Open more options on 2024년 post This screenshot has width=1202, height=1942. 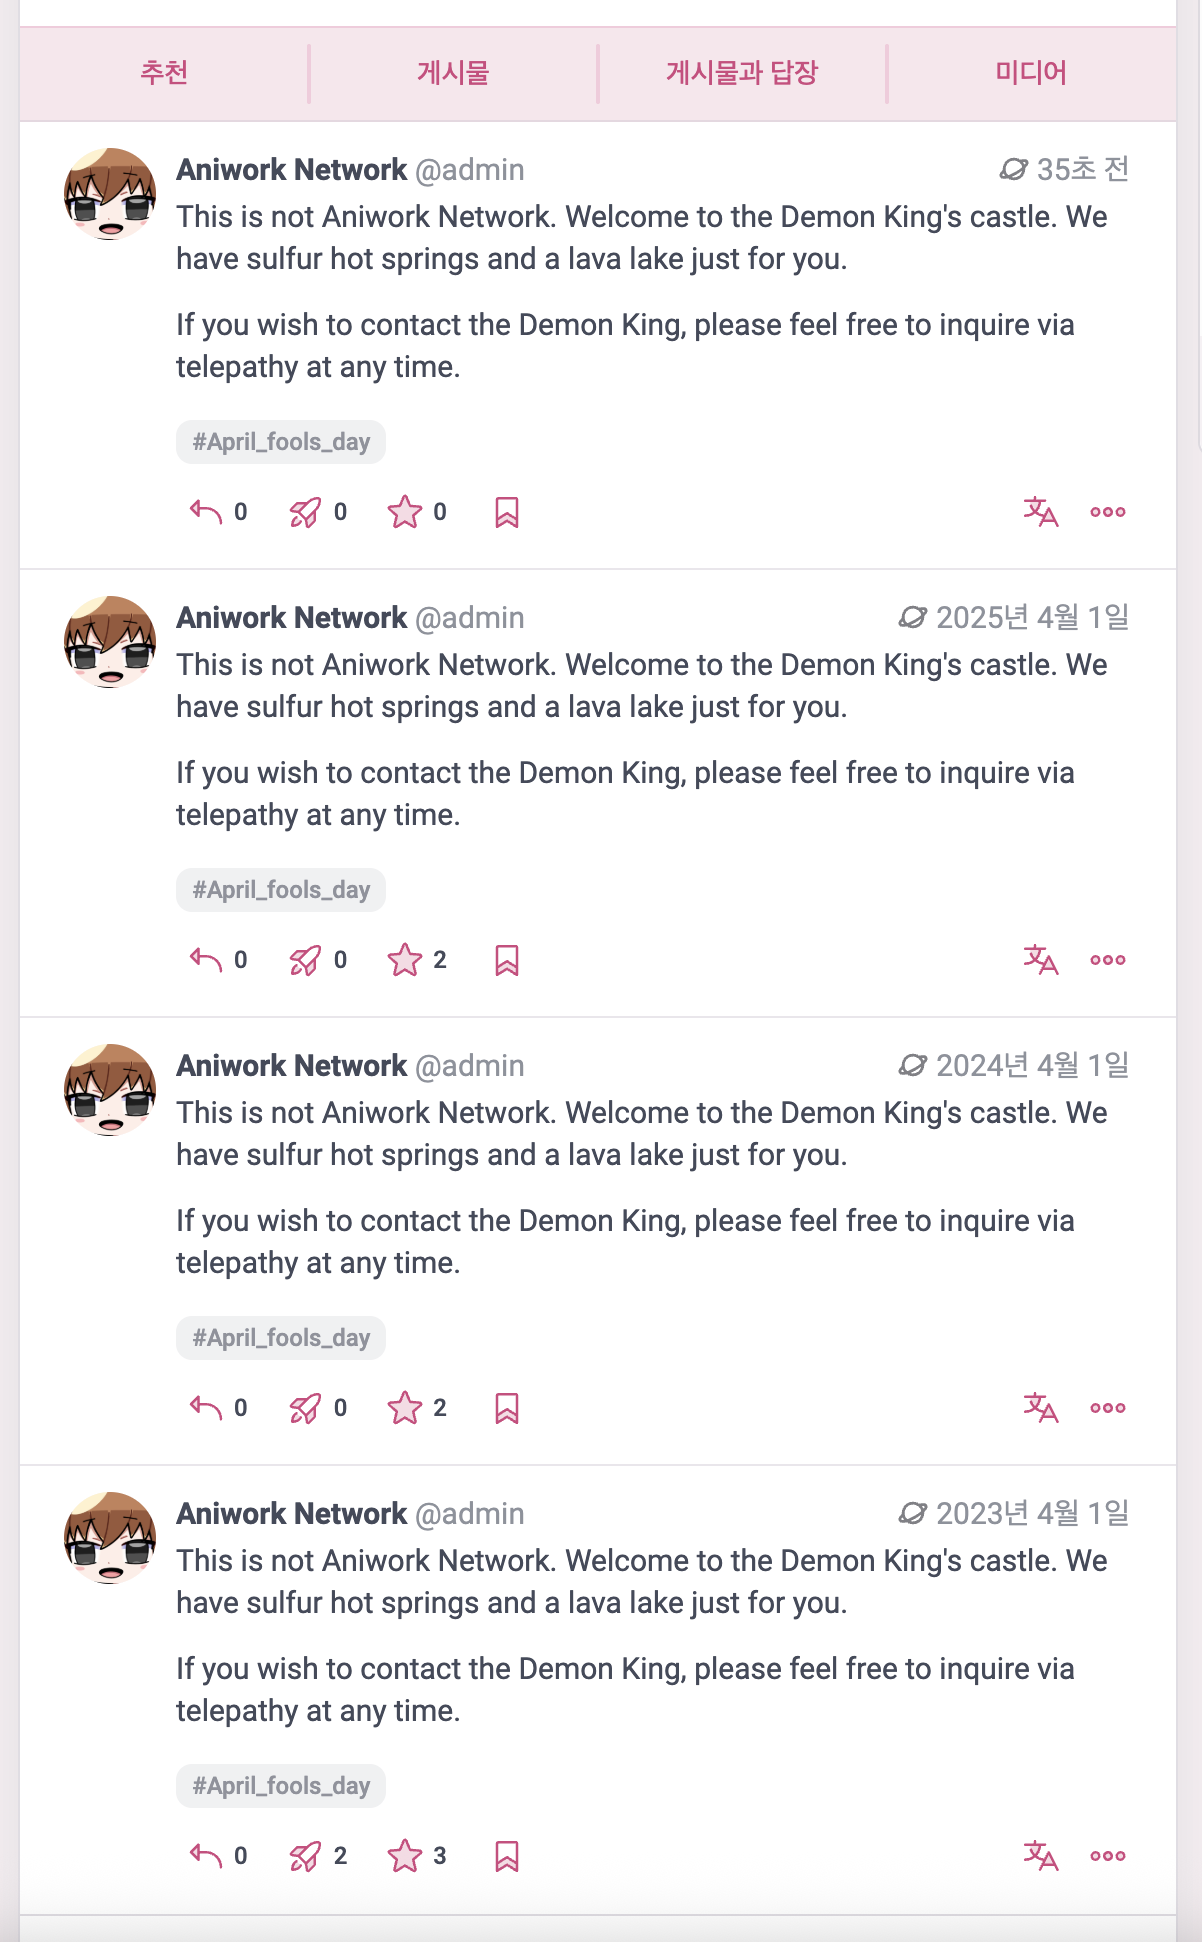[1108, 1408]
